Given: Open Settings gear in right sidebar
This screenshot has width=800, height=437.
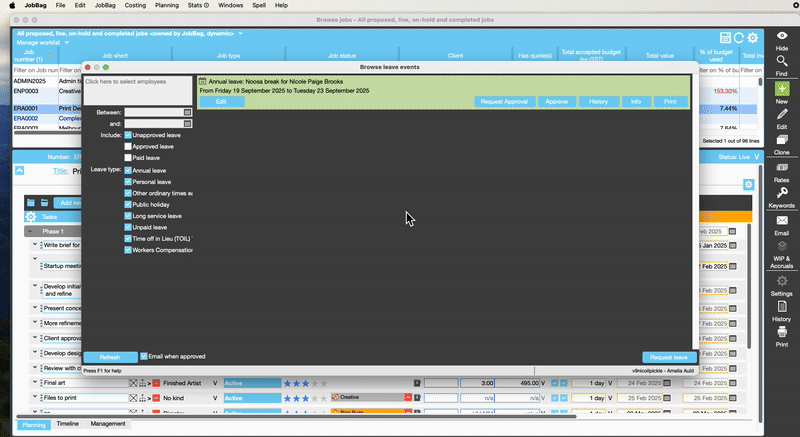Looking at the screenshot, I should click(782, 281).
